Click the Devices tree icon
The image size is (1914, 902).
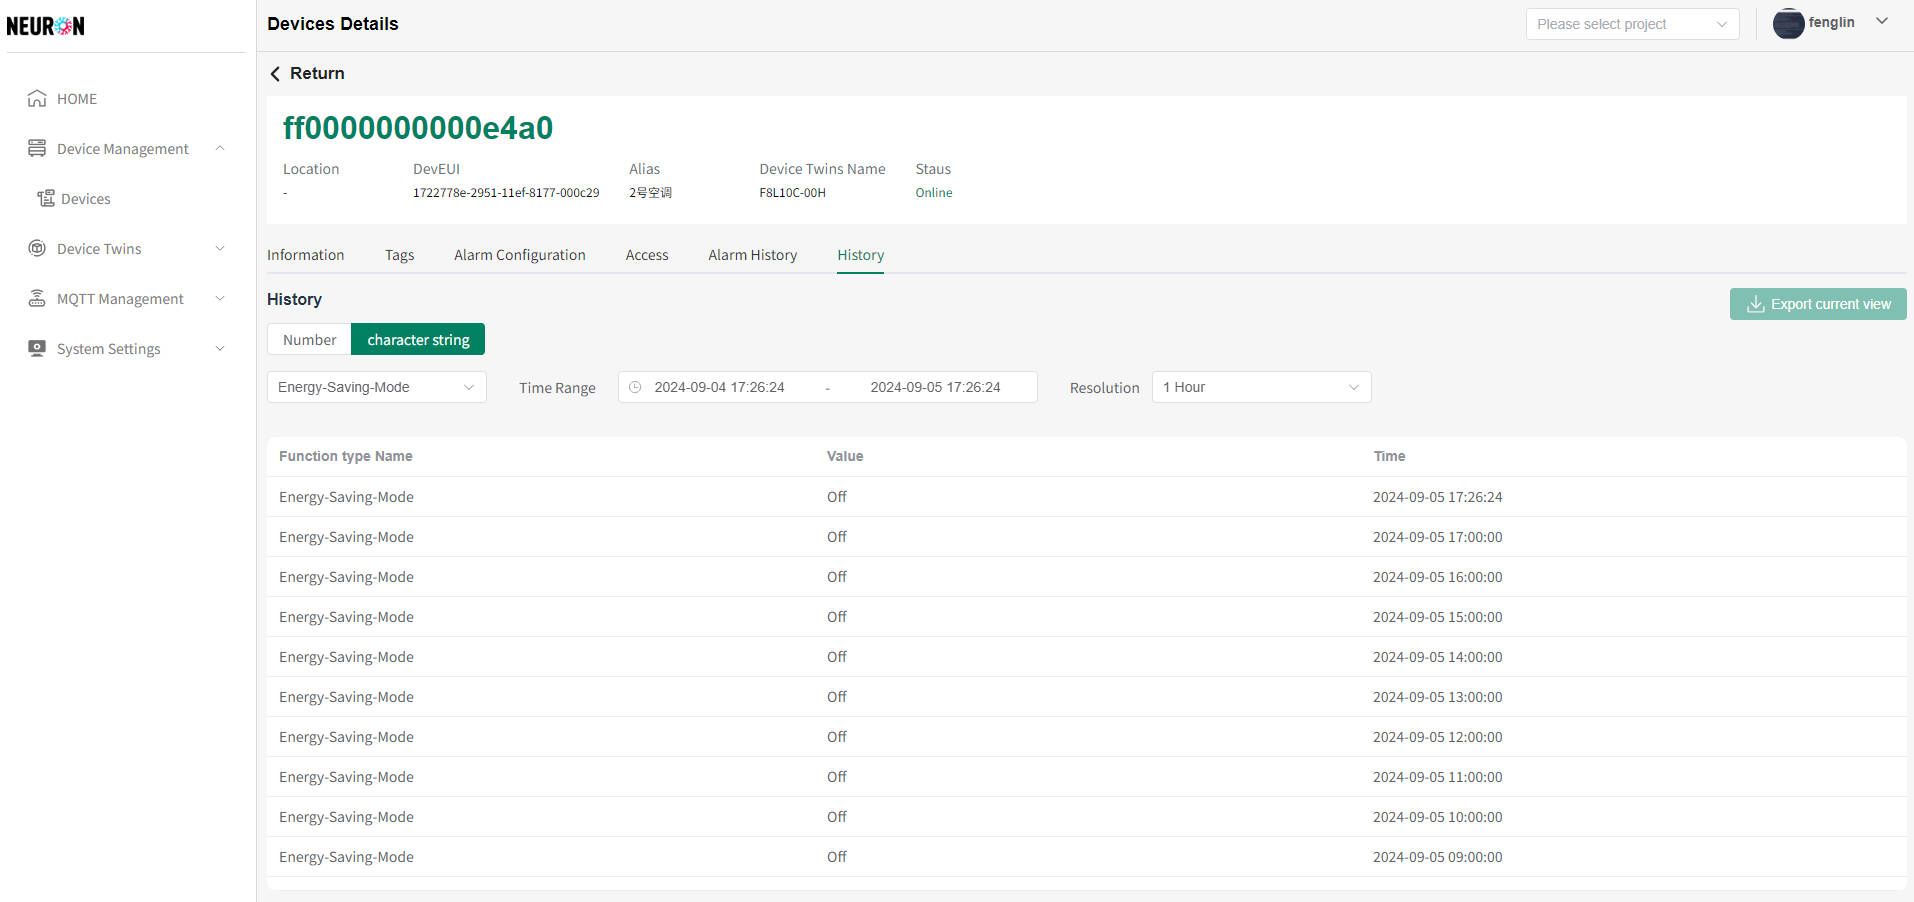coord(46,198)
